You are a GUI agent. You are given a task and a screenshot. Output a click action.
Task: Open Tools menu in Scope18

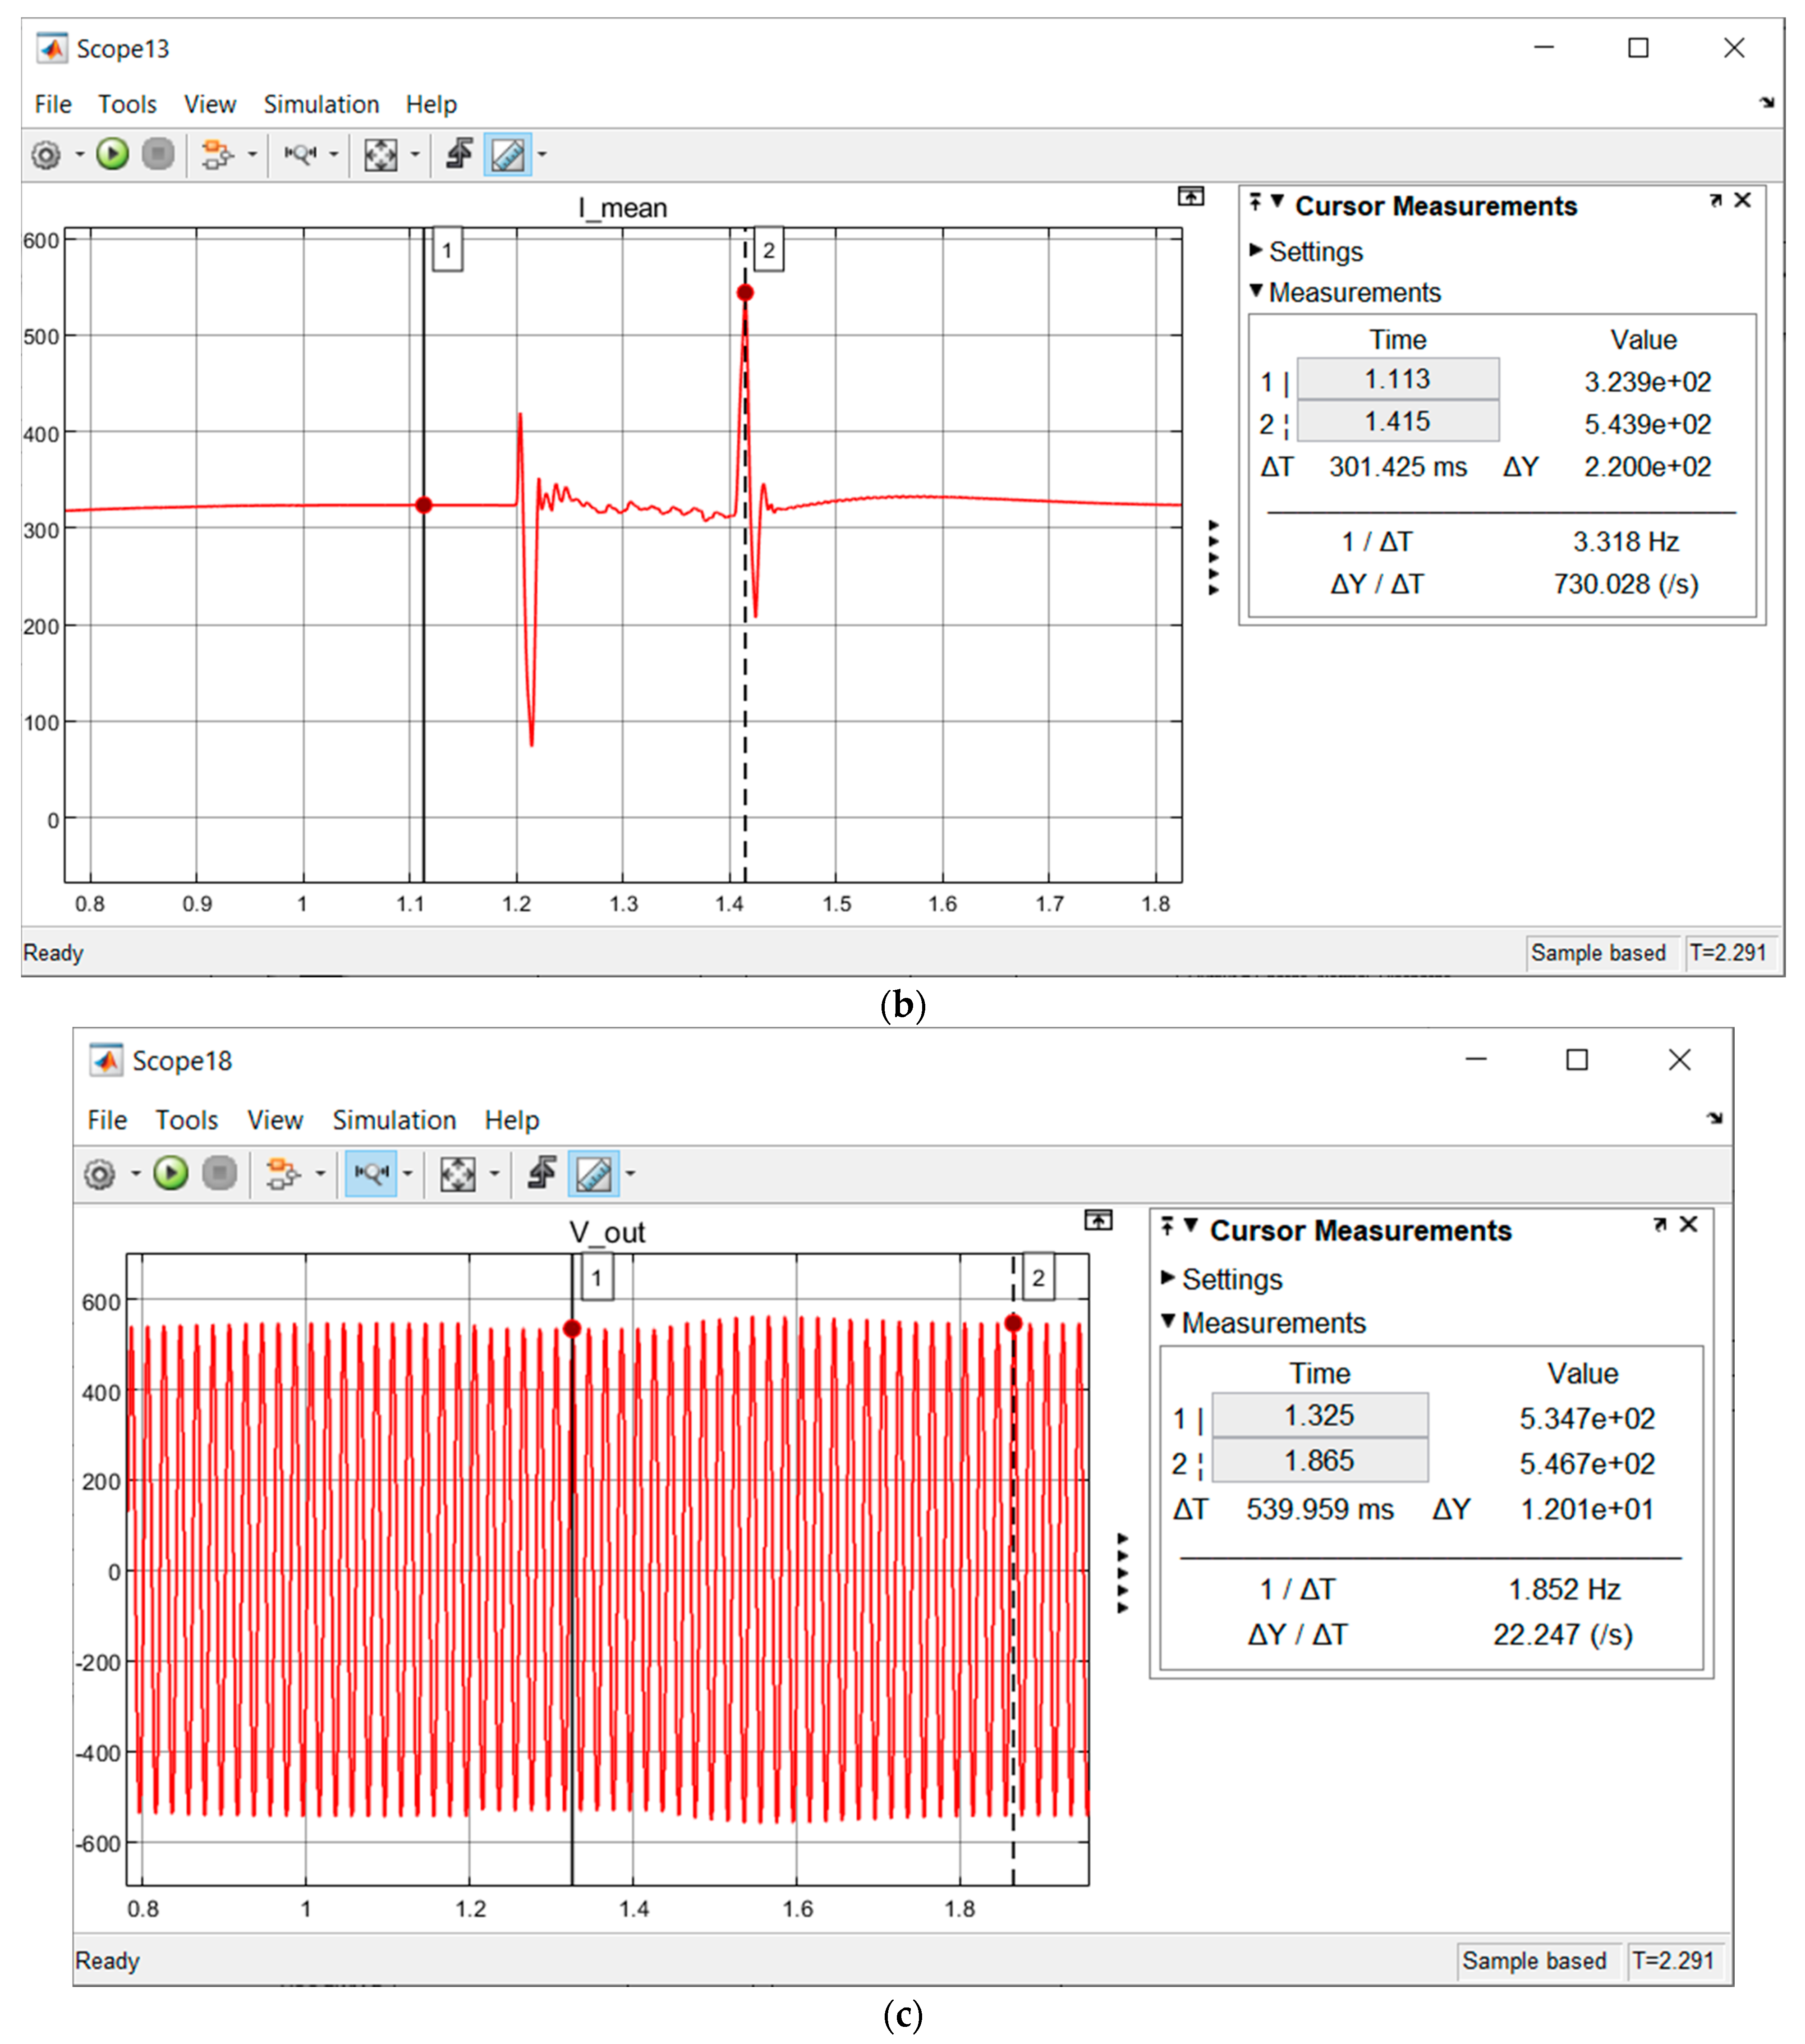click(x=186, y=1120)
